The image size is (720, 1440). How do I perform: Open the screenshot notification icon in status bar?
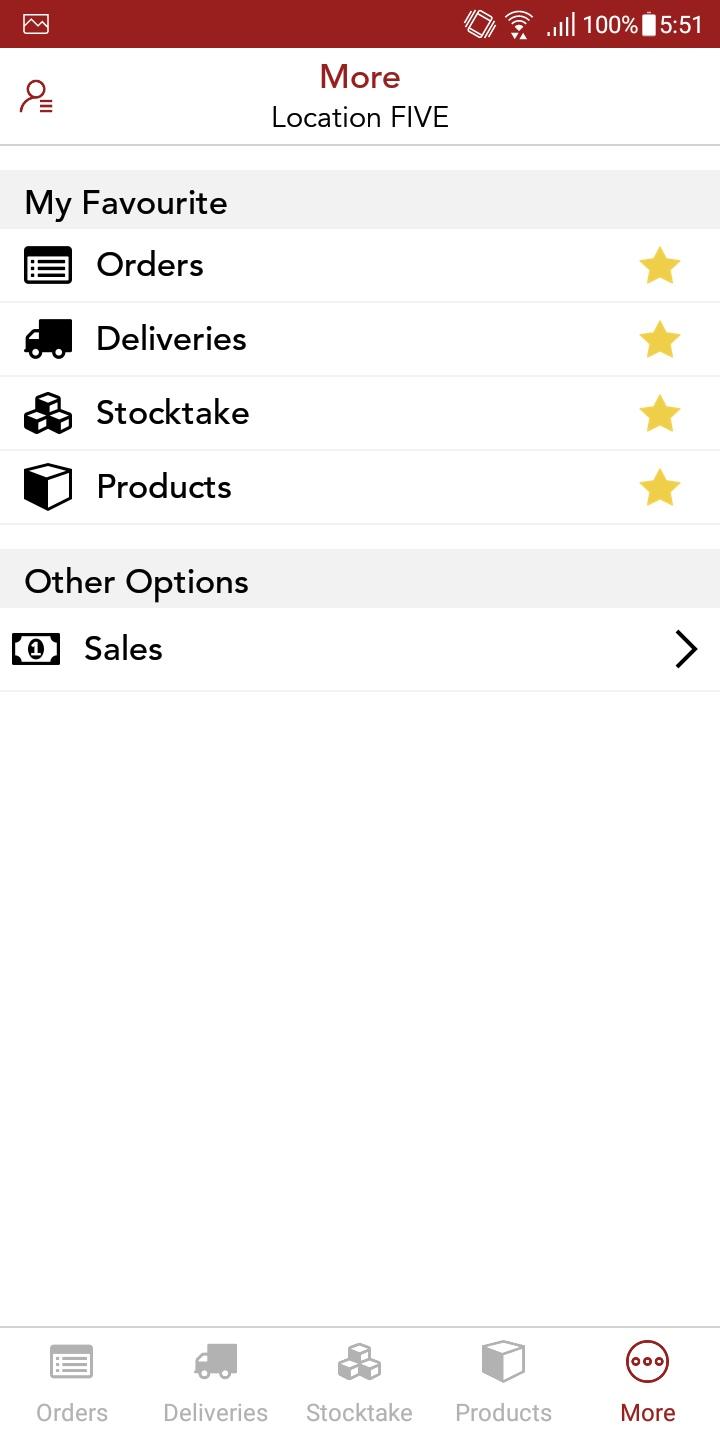(x=36, y=24)
